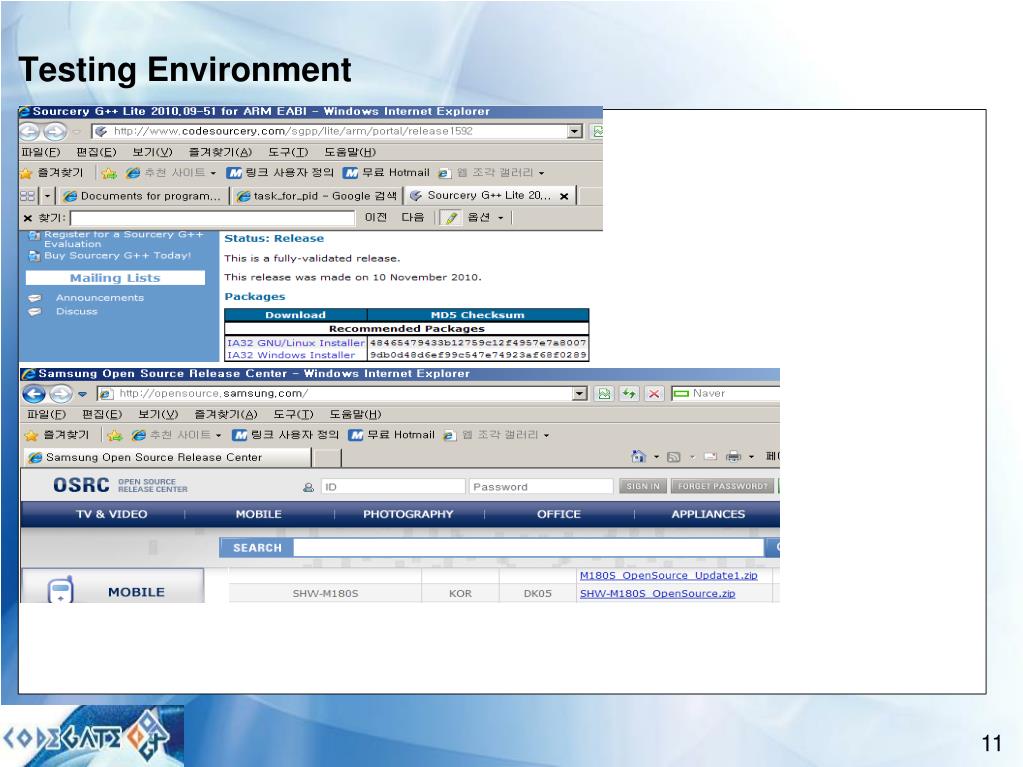Image resolution: width=1023 pixels, height=767 pixels.
Task: Click the mail icon in Samsung window toolbar
Action: pos(710,457)
